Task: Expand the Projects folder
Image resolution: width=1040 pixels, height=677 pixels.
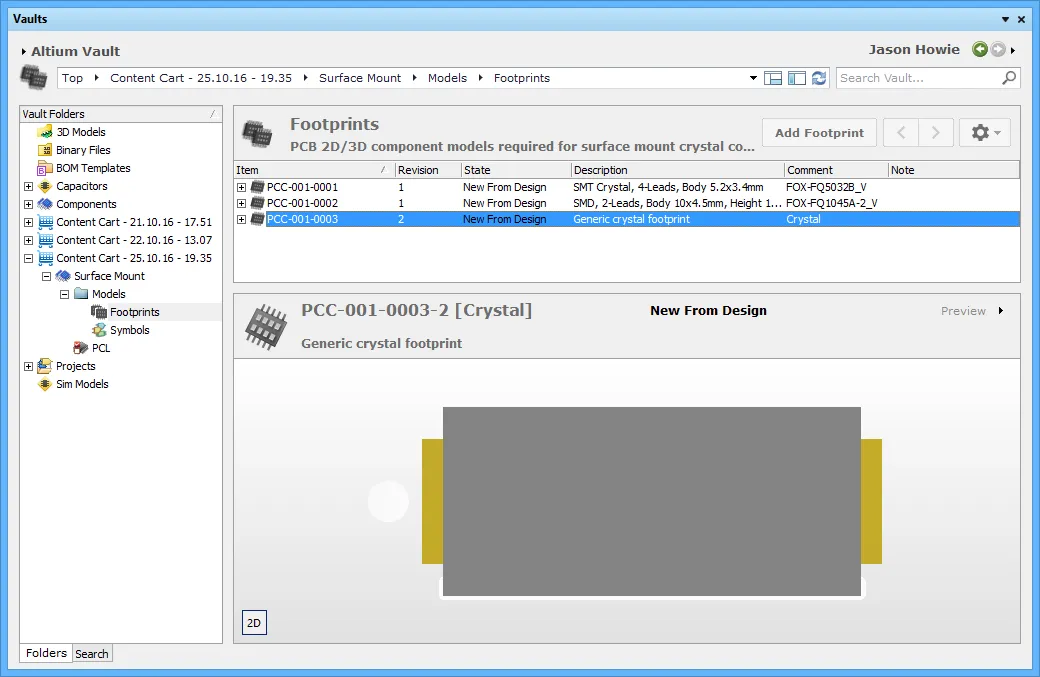Action: coord(29,366)
